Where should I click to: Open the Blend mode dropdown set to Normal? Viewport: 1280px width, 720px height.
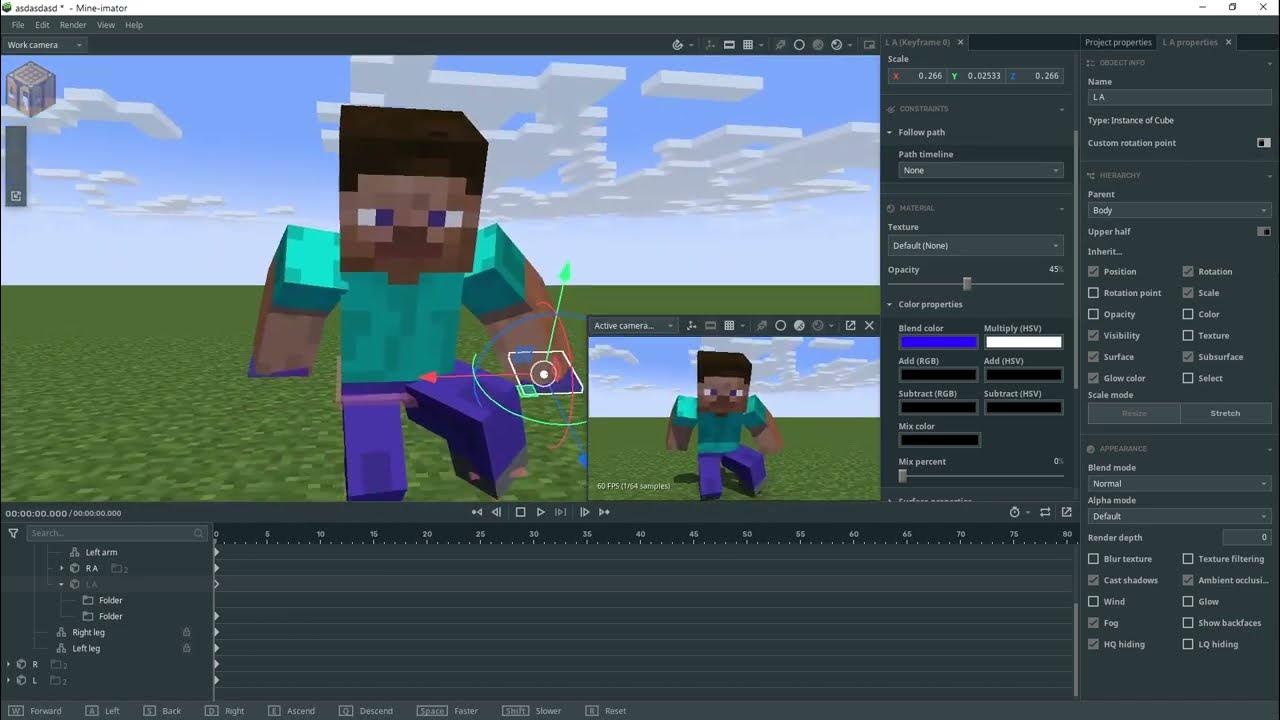1179,483
